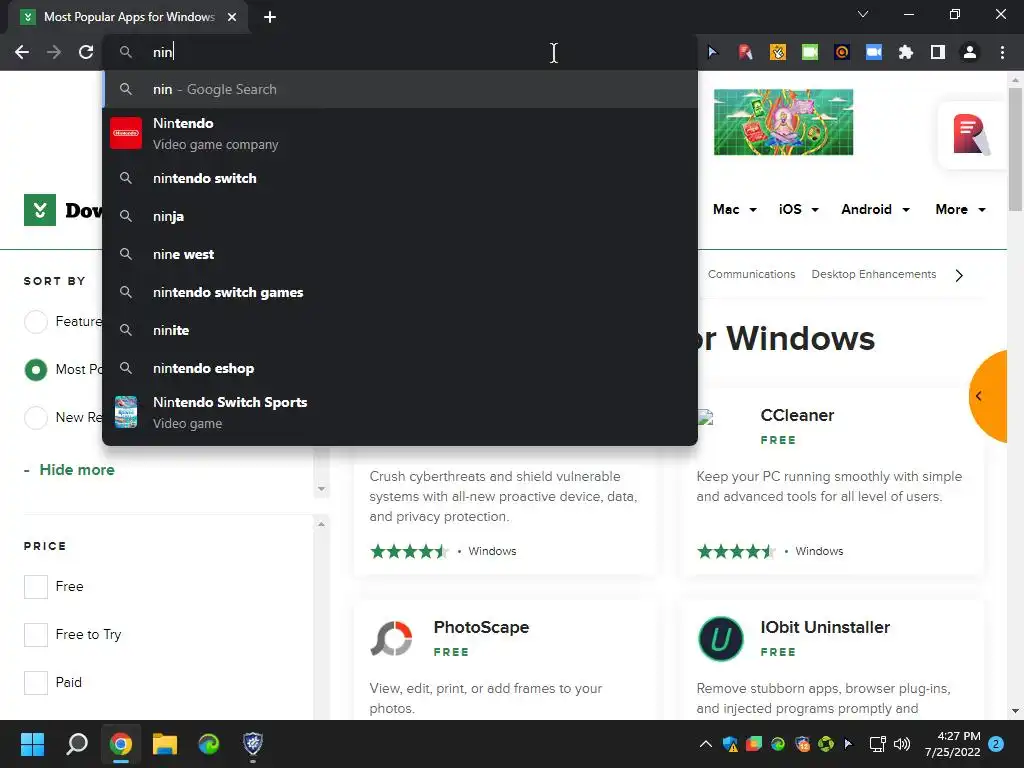Viewport: 1024px width, 768px height.
Task: Click the colorful banner advertisement image
Action: tap(783, 122)
